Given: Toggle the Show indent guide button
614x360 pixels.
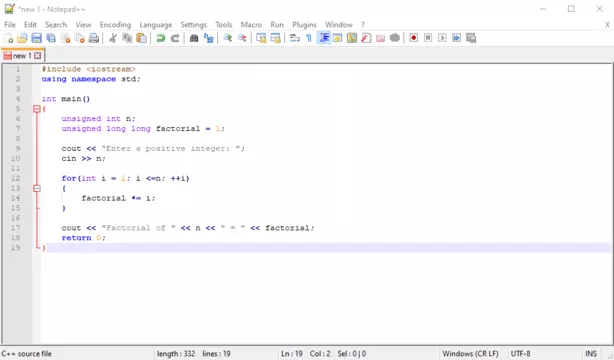Looking at the screenshot, I should pos(324,38).
